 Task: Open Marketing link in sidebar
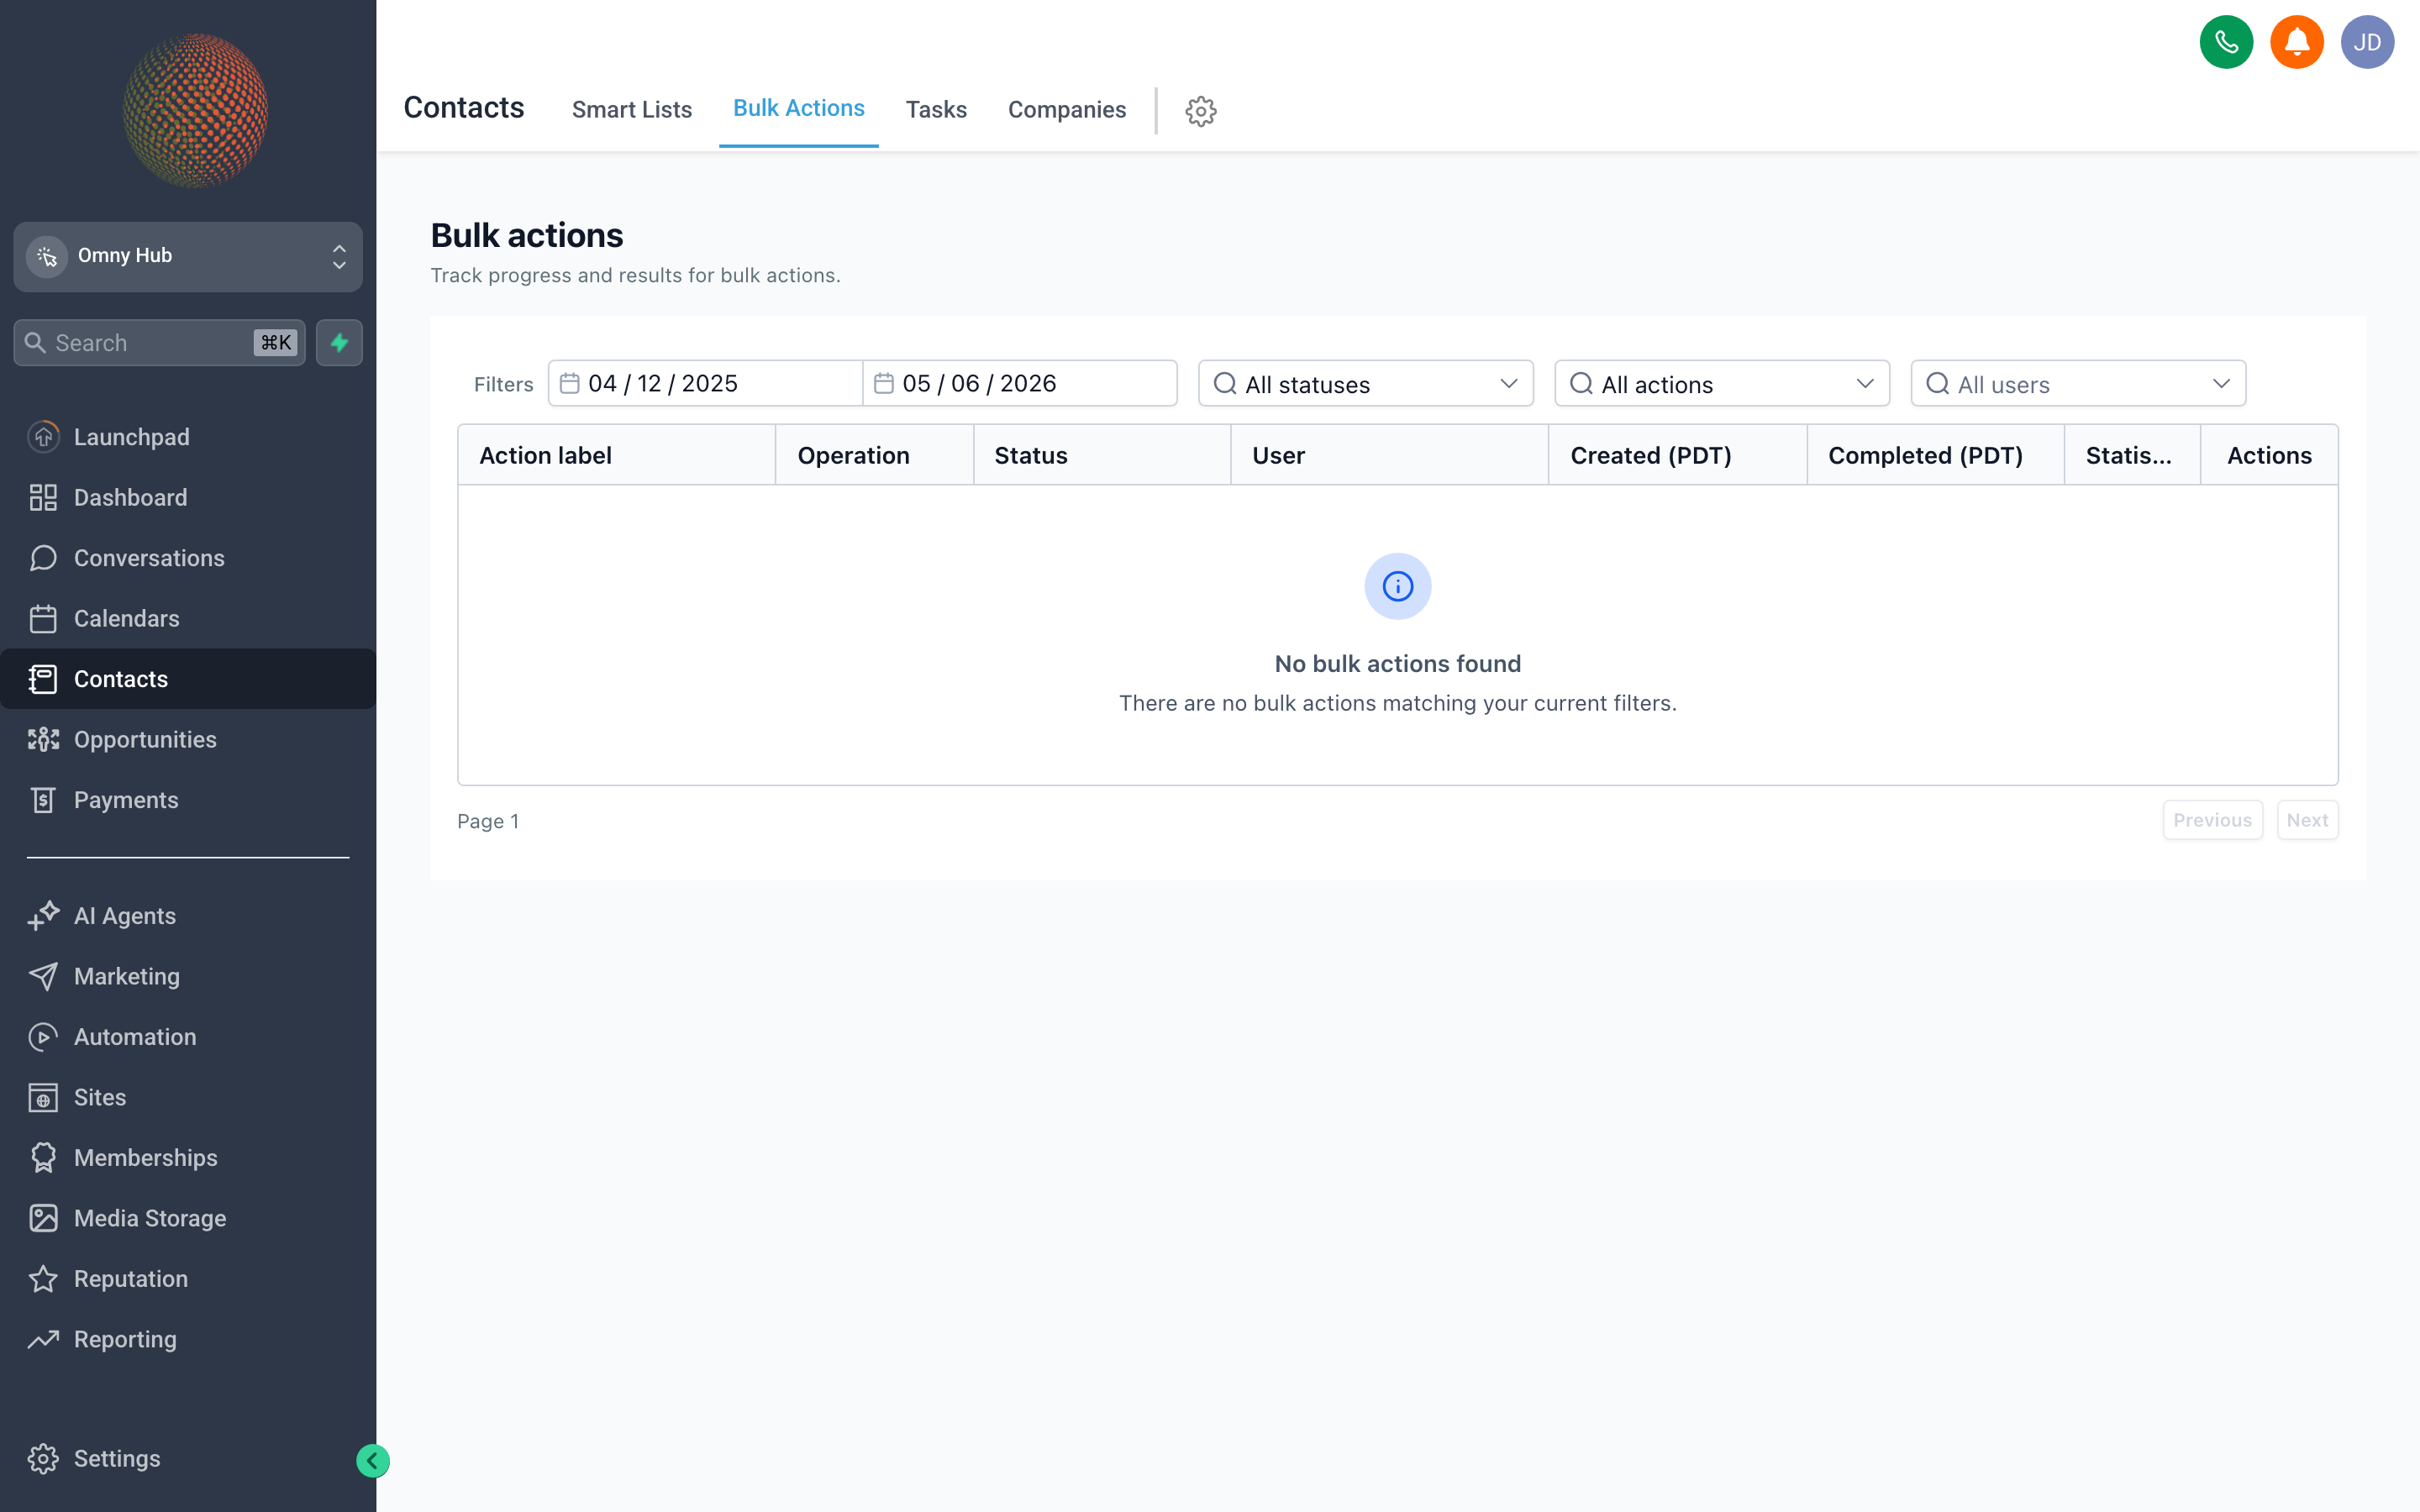click(x=188, y=976)
